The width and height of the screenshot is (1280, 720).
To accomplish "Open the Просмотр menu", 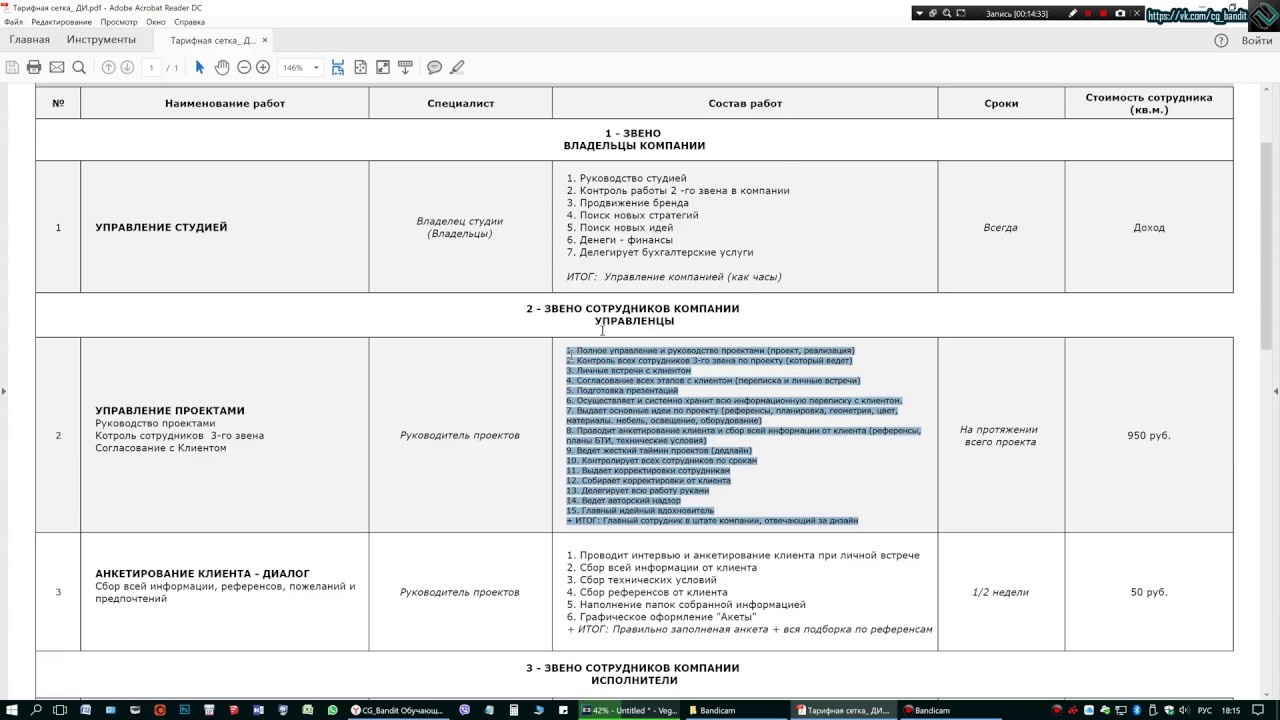I will pyautogui.click(x=119, y=22).
